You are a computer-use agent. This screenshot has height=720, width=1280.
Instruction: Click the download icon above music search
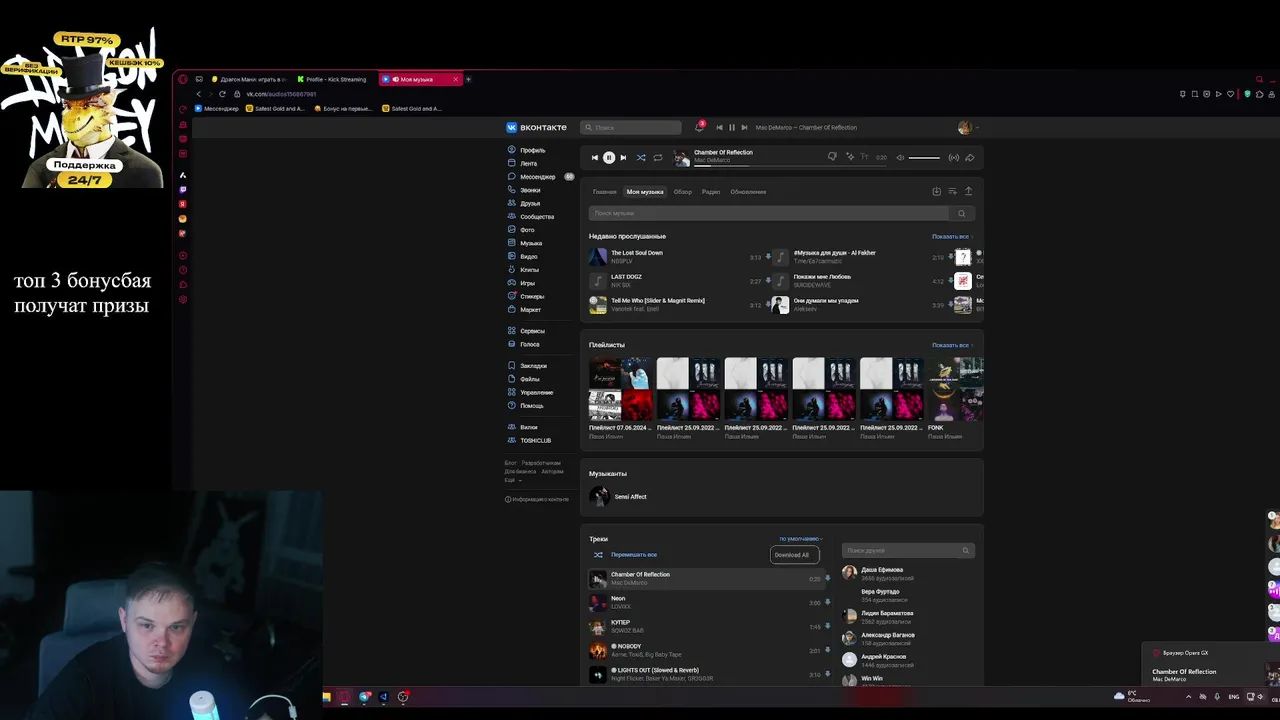pyautogui.click(x=936, y=191)
